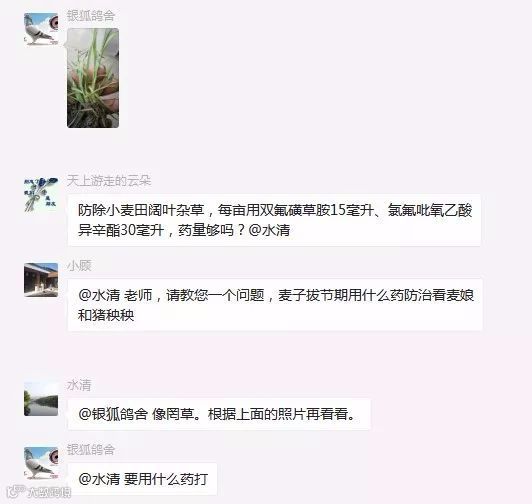
Task: Tap 银狐鸽舍's avatar beside last message
Action: tap(41, 463)
